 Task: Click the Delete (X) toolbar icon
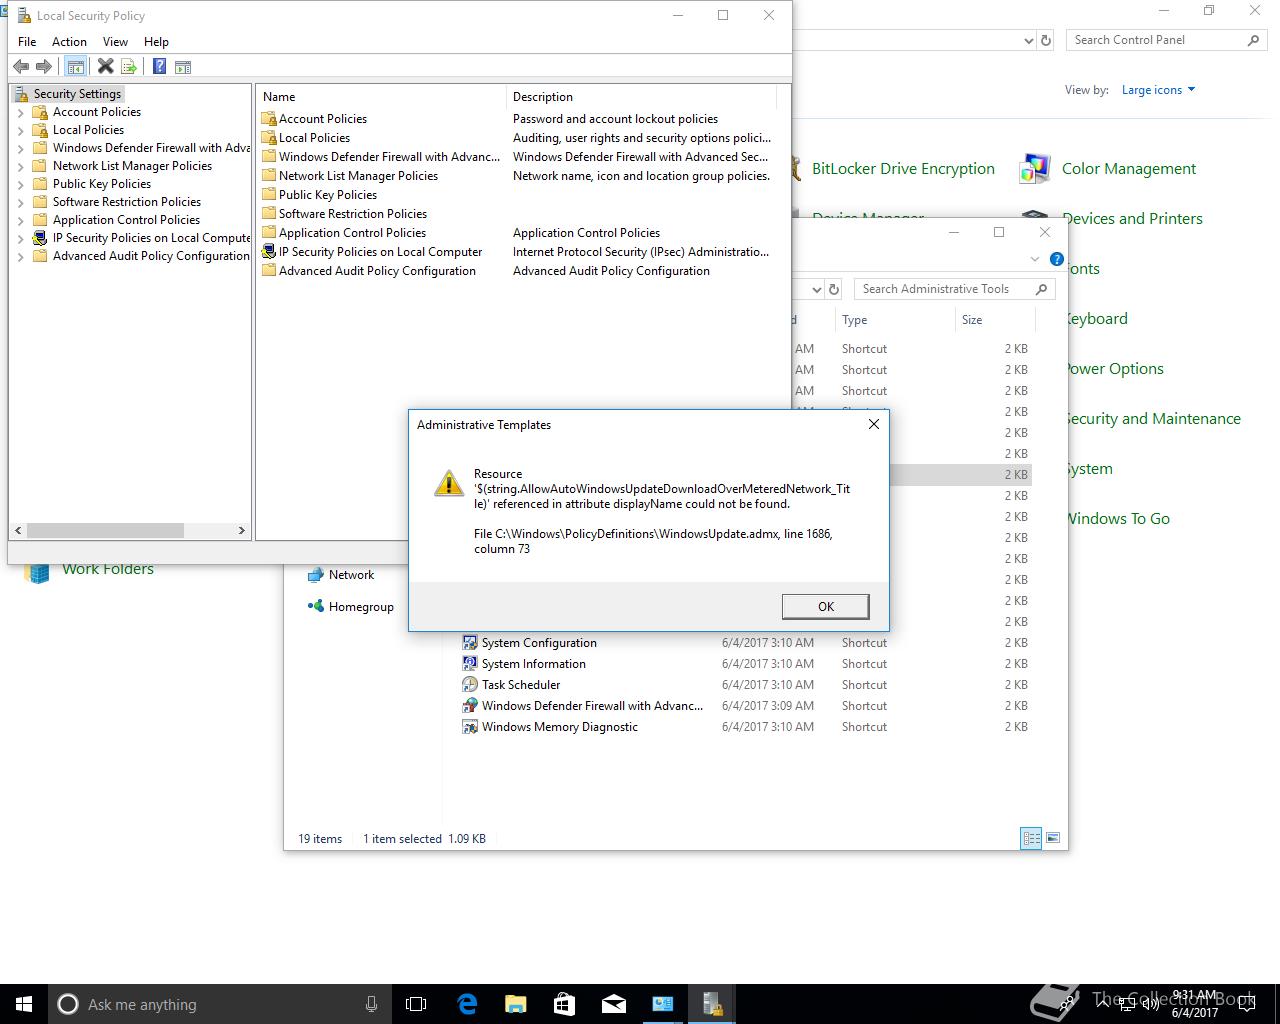(105, 67)
